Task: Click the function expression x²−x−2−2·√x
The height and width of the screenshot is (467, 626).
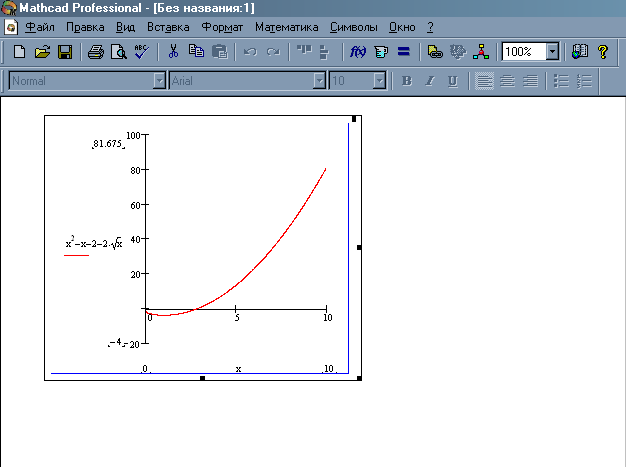Action: pos(94,243)
